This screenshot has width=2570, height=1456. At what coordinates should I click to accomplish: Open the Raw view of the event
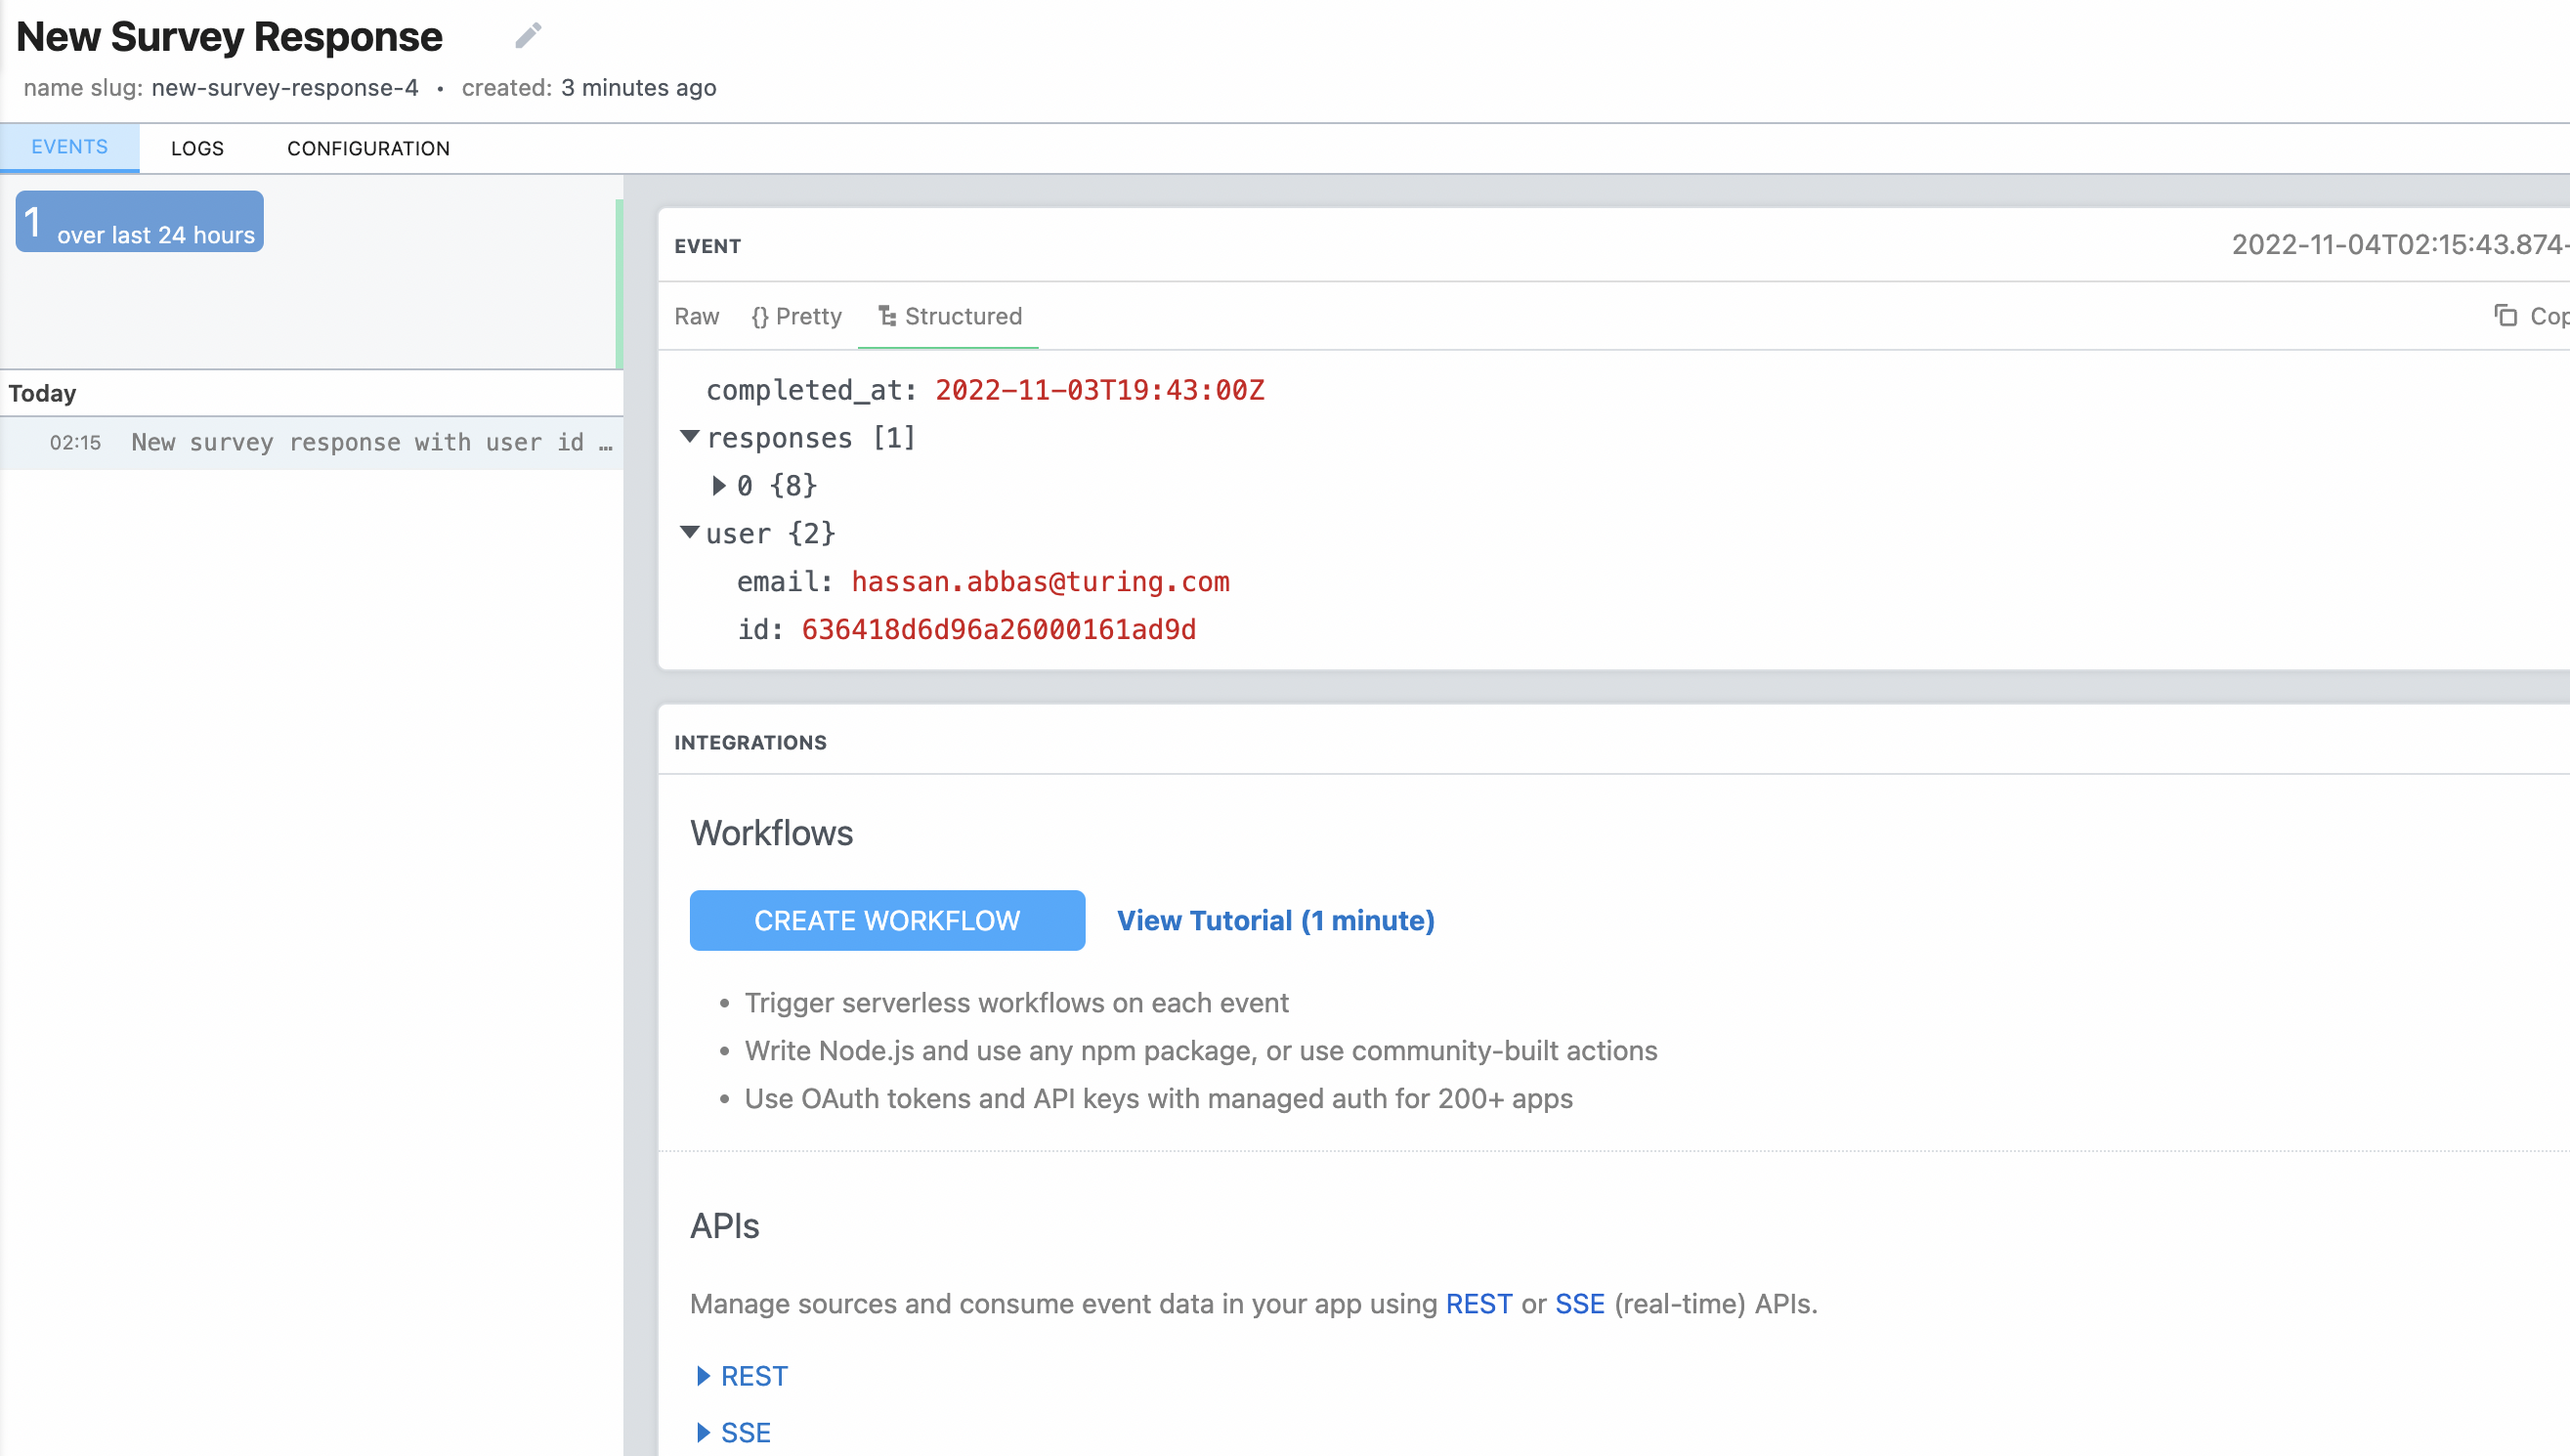tap(696, 316)
